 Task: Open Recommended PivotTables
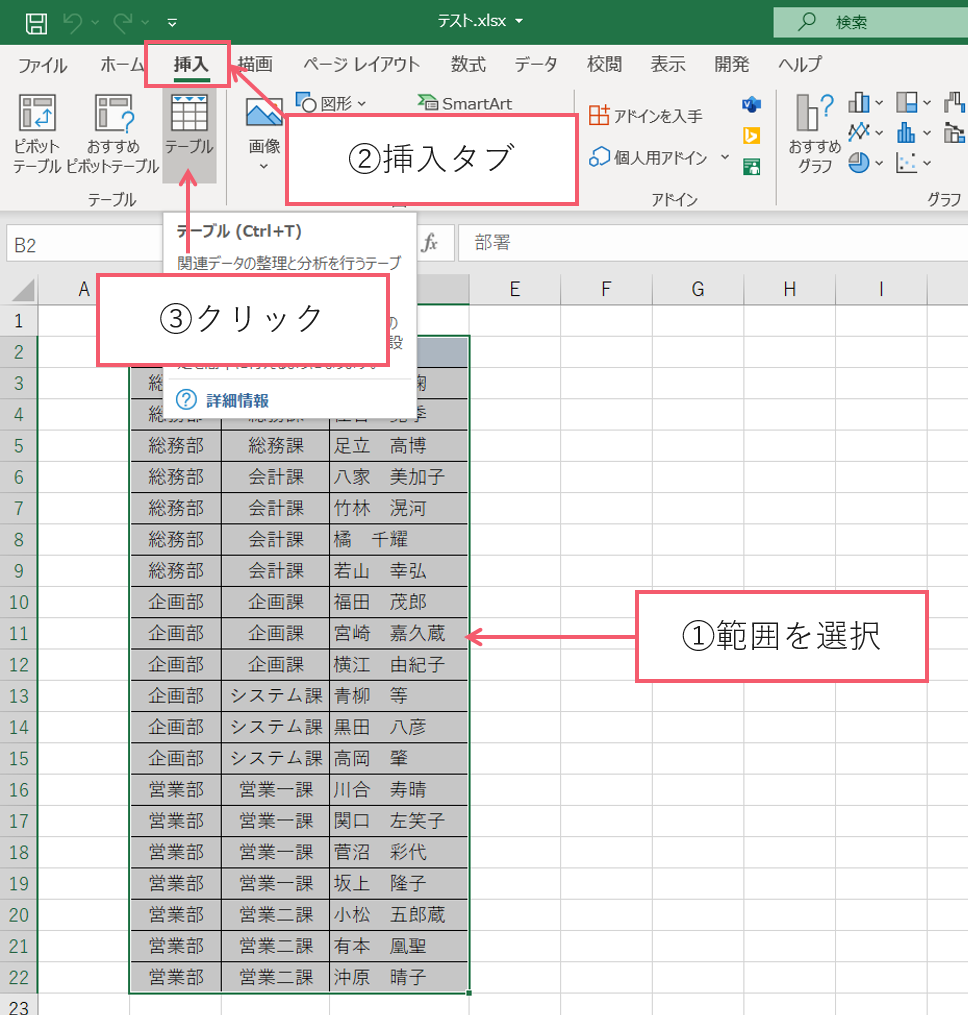(x=113, y=135)
